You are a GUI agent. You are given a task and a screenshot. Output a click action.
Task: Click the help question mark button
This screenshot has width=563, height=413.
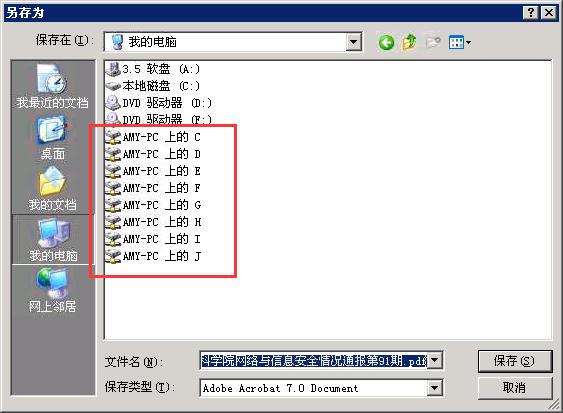pyautogui.click(x=530, y=13)
